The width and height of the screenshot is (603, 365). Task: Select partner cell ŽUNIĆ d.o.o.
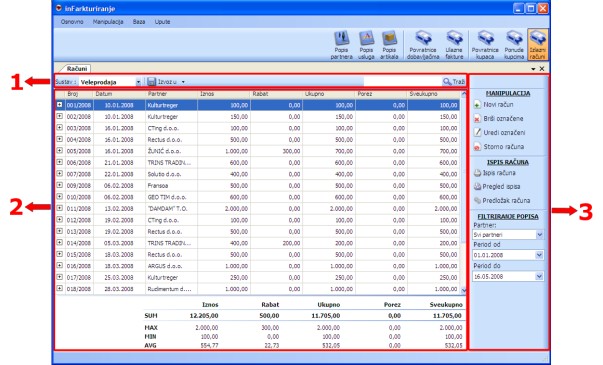[x=172, y=151]
